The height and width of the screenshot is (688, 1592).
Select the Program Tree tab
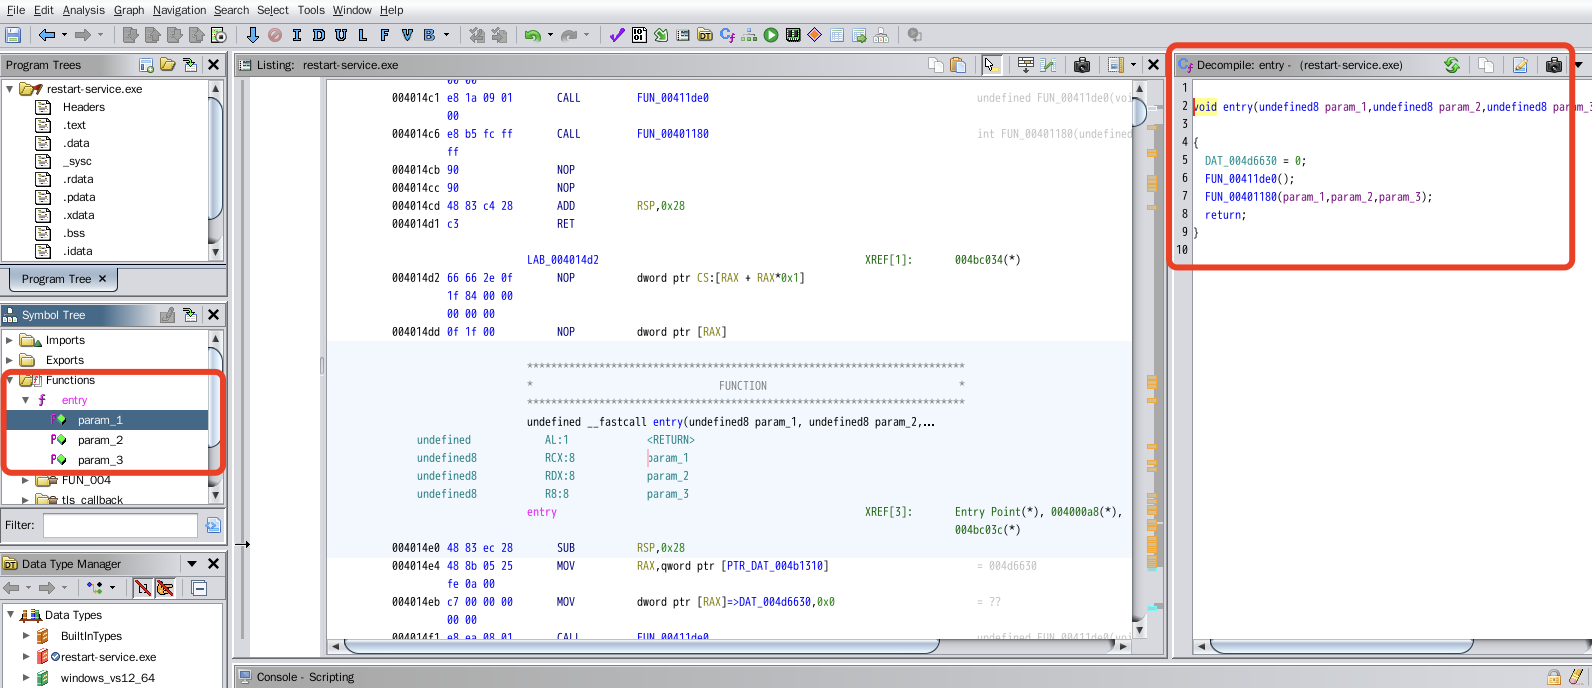pos(56,279)
